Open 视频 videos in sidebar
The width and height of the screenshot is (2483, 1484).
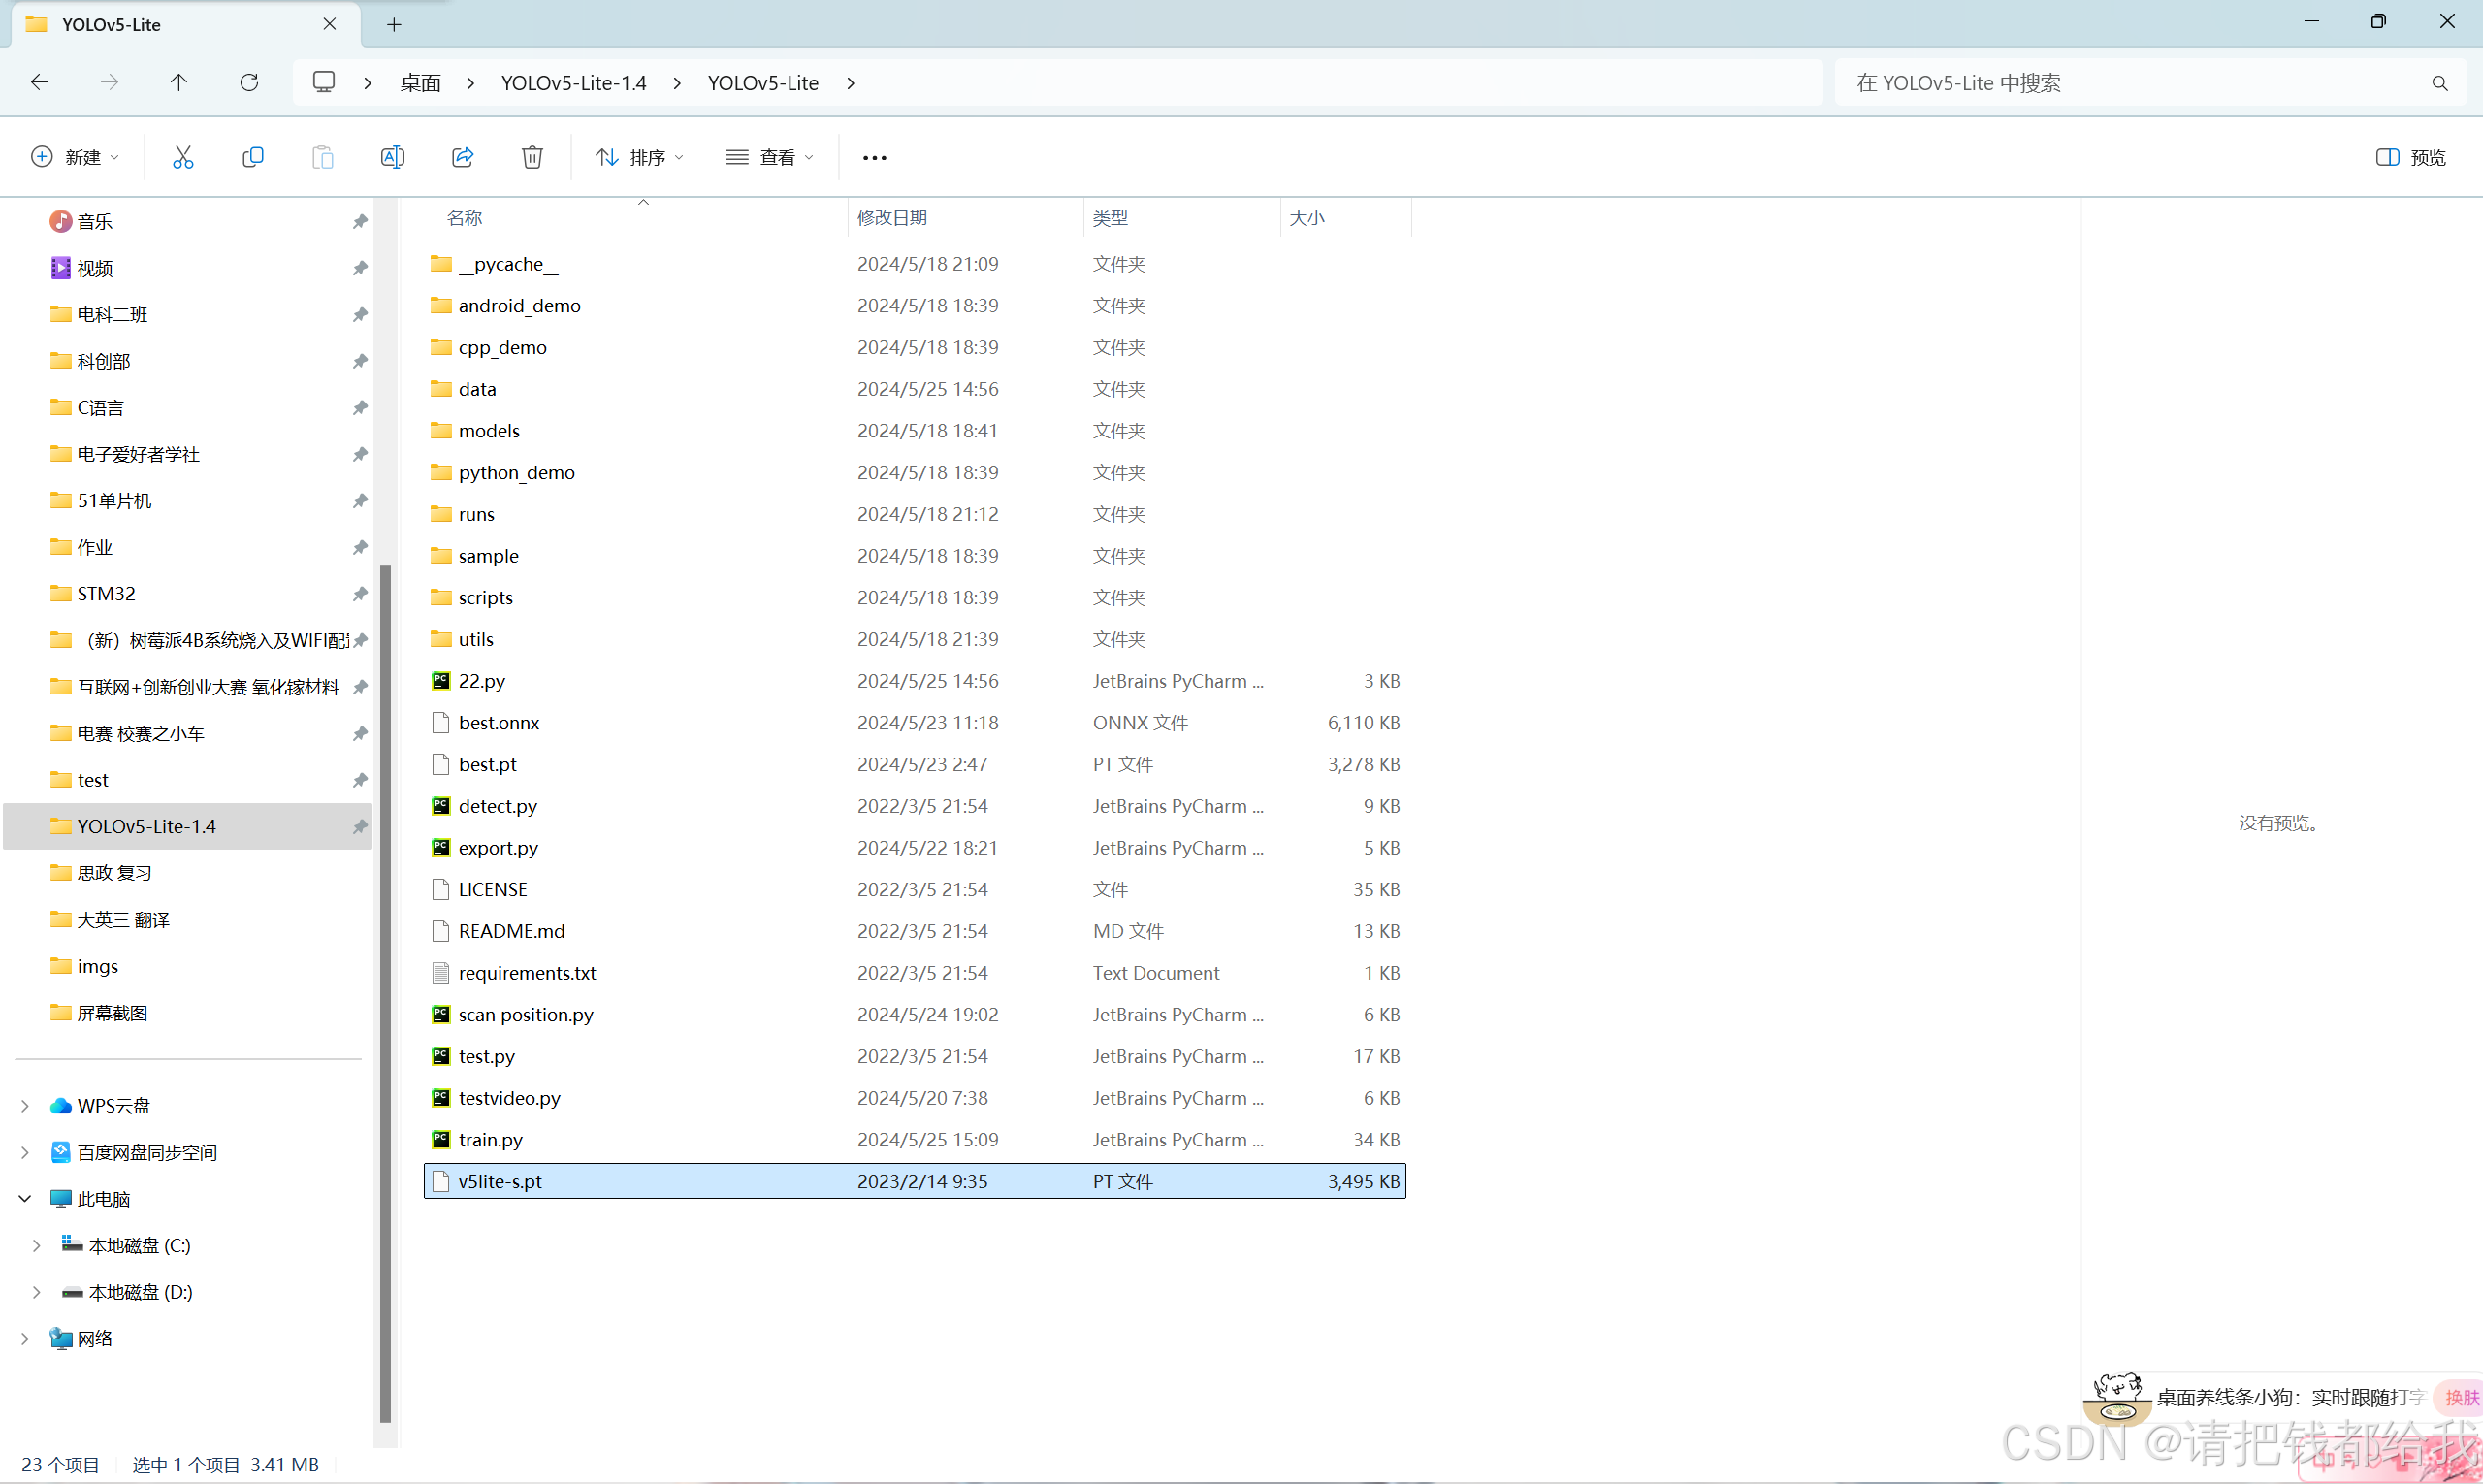[95, 268]
